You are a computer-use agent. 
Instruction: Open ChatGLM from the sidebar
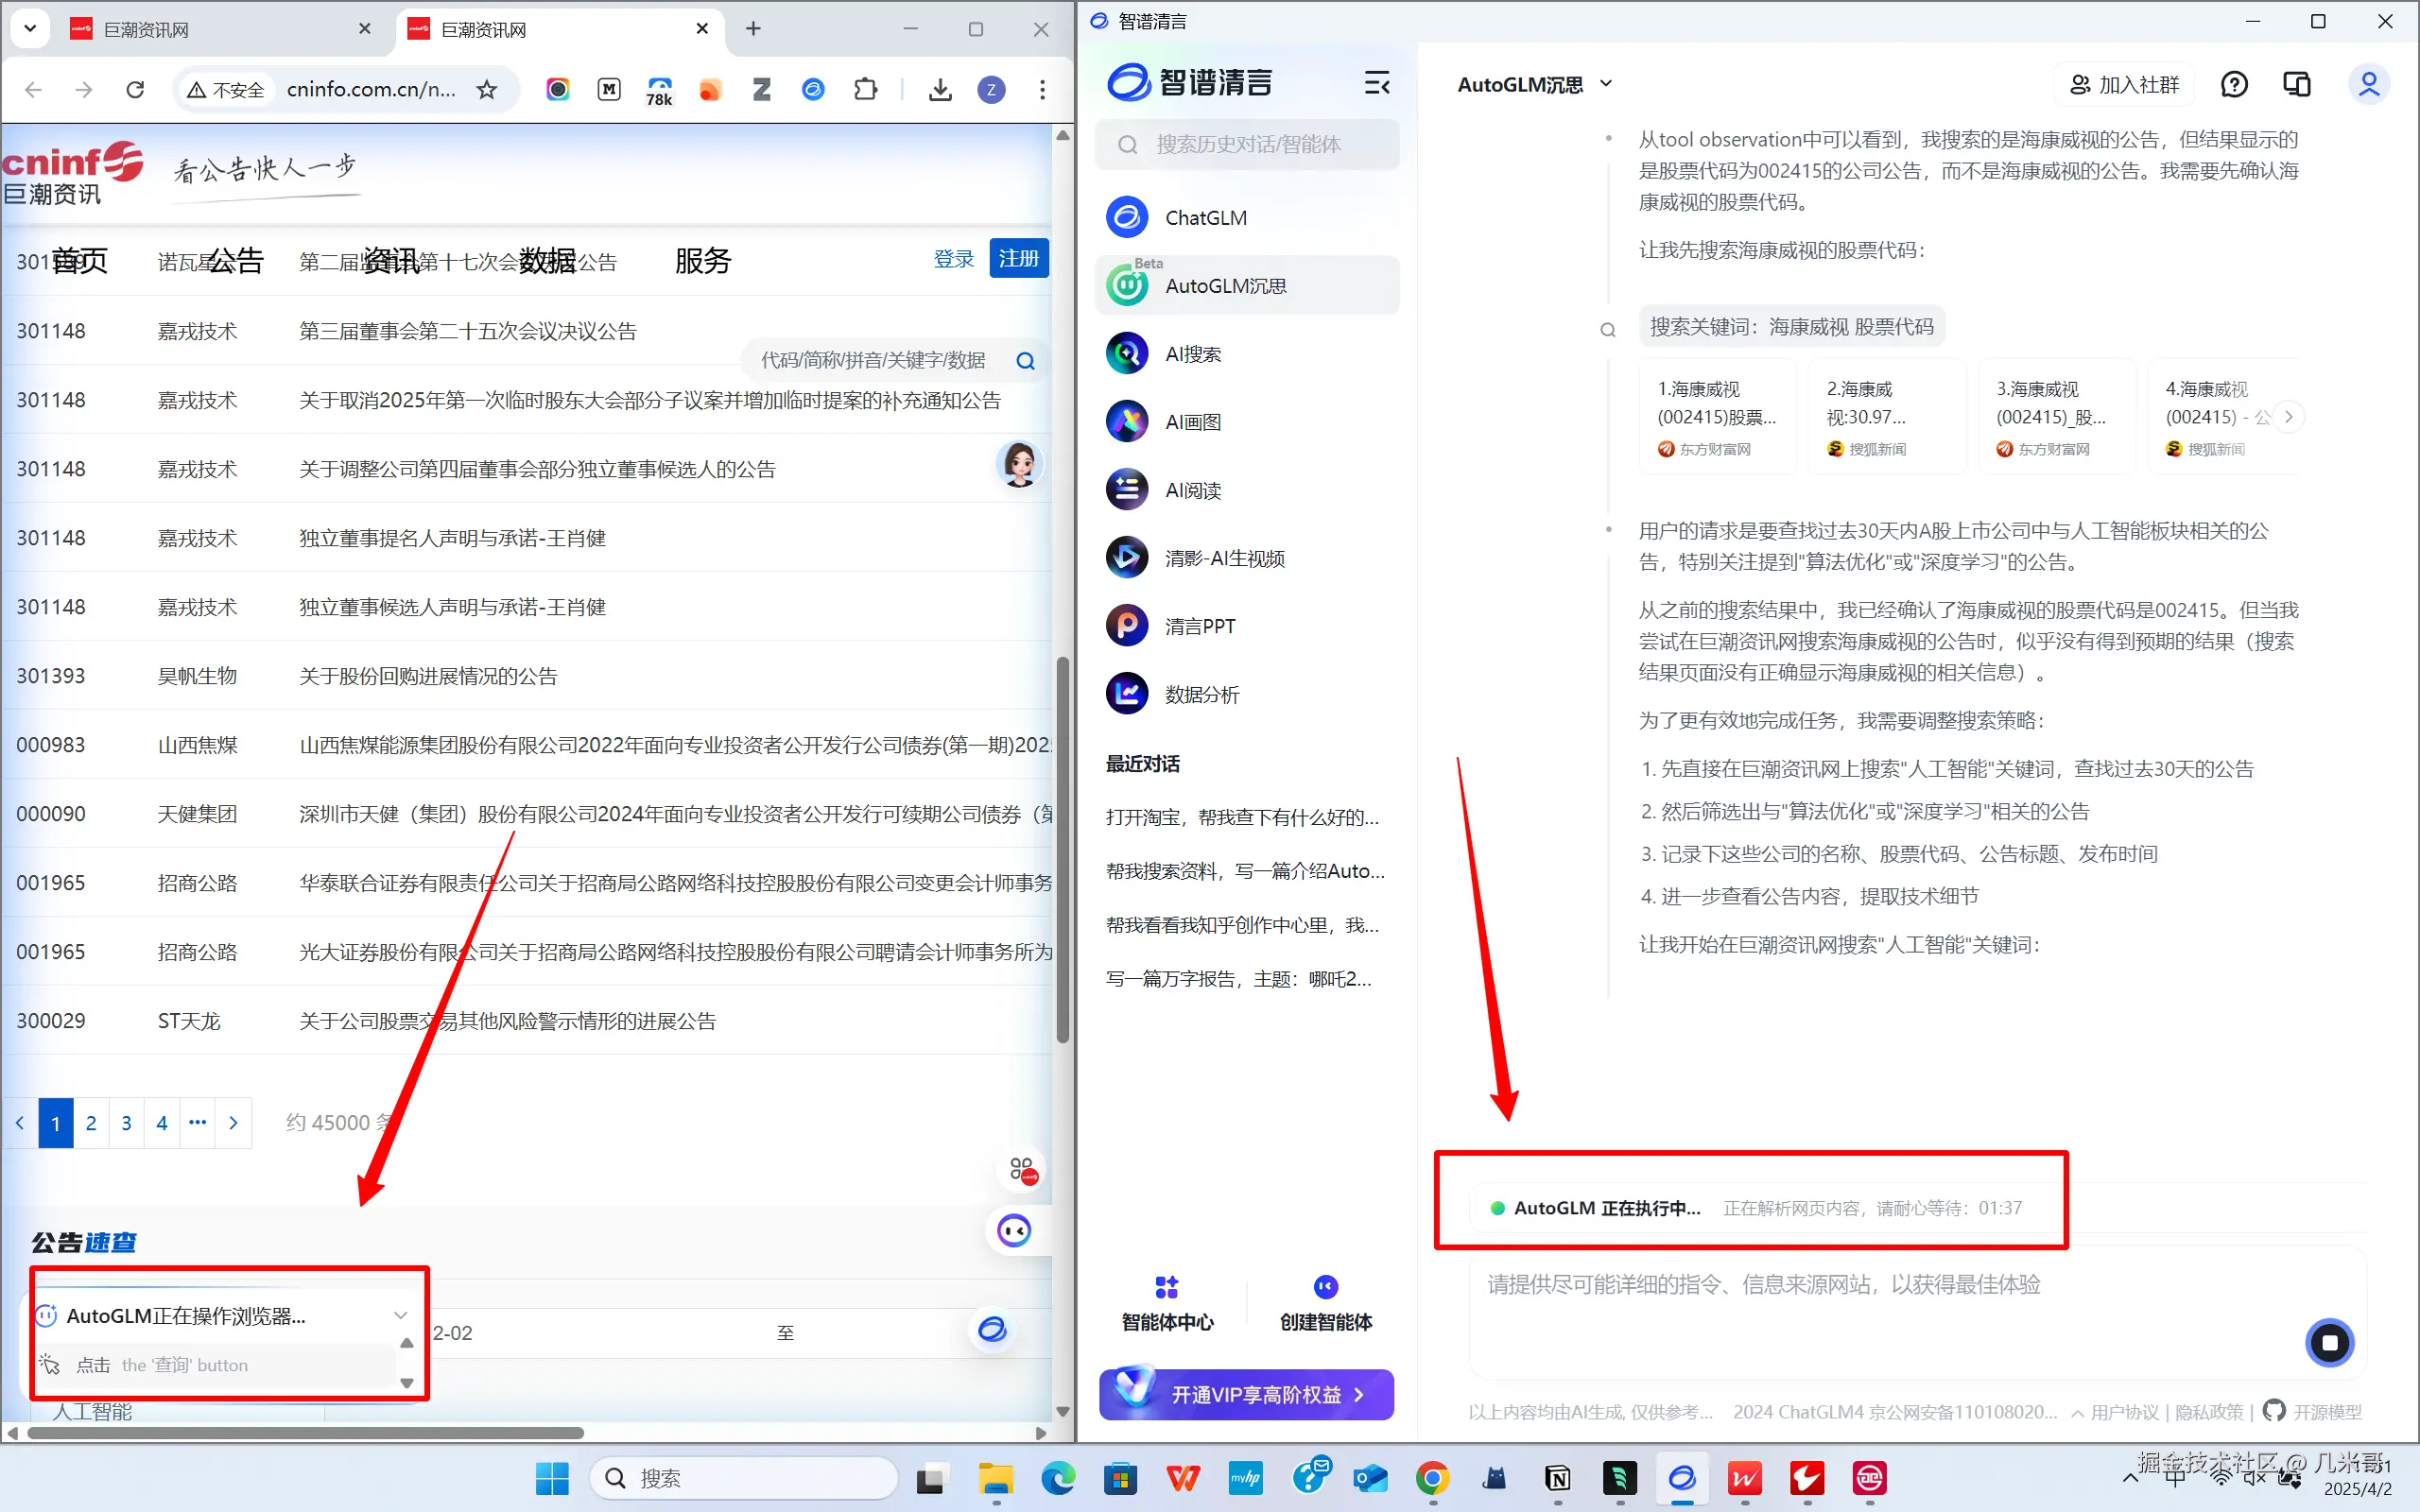1203,216
